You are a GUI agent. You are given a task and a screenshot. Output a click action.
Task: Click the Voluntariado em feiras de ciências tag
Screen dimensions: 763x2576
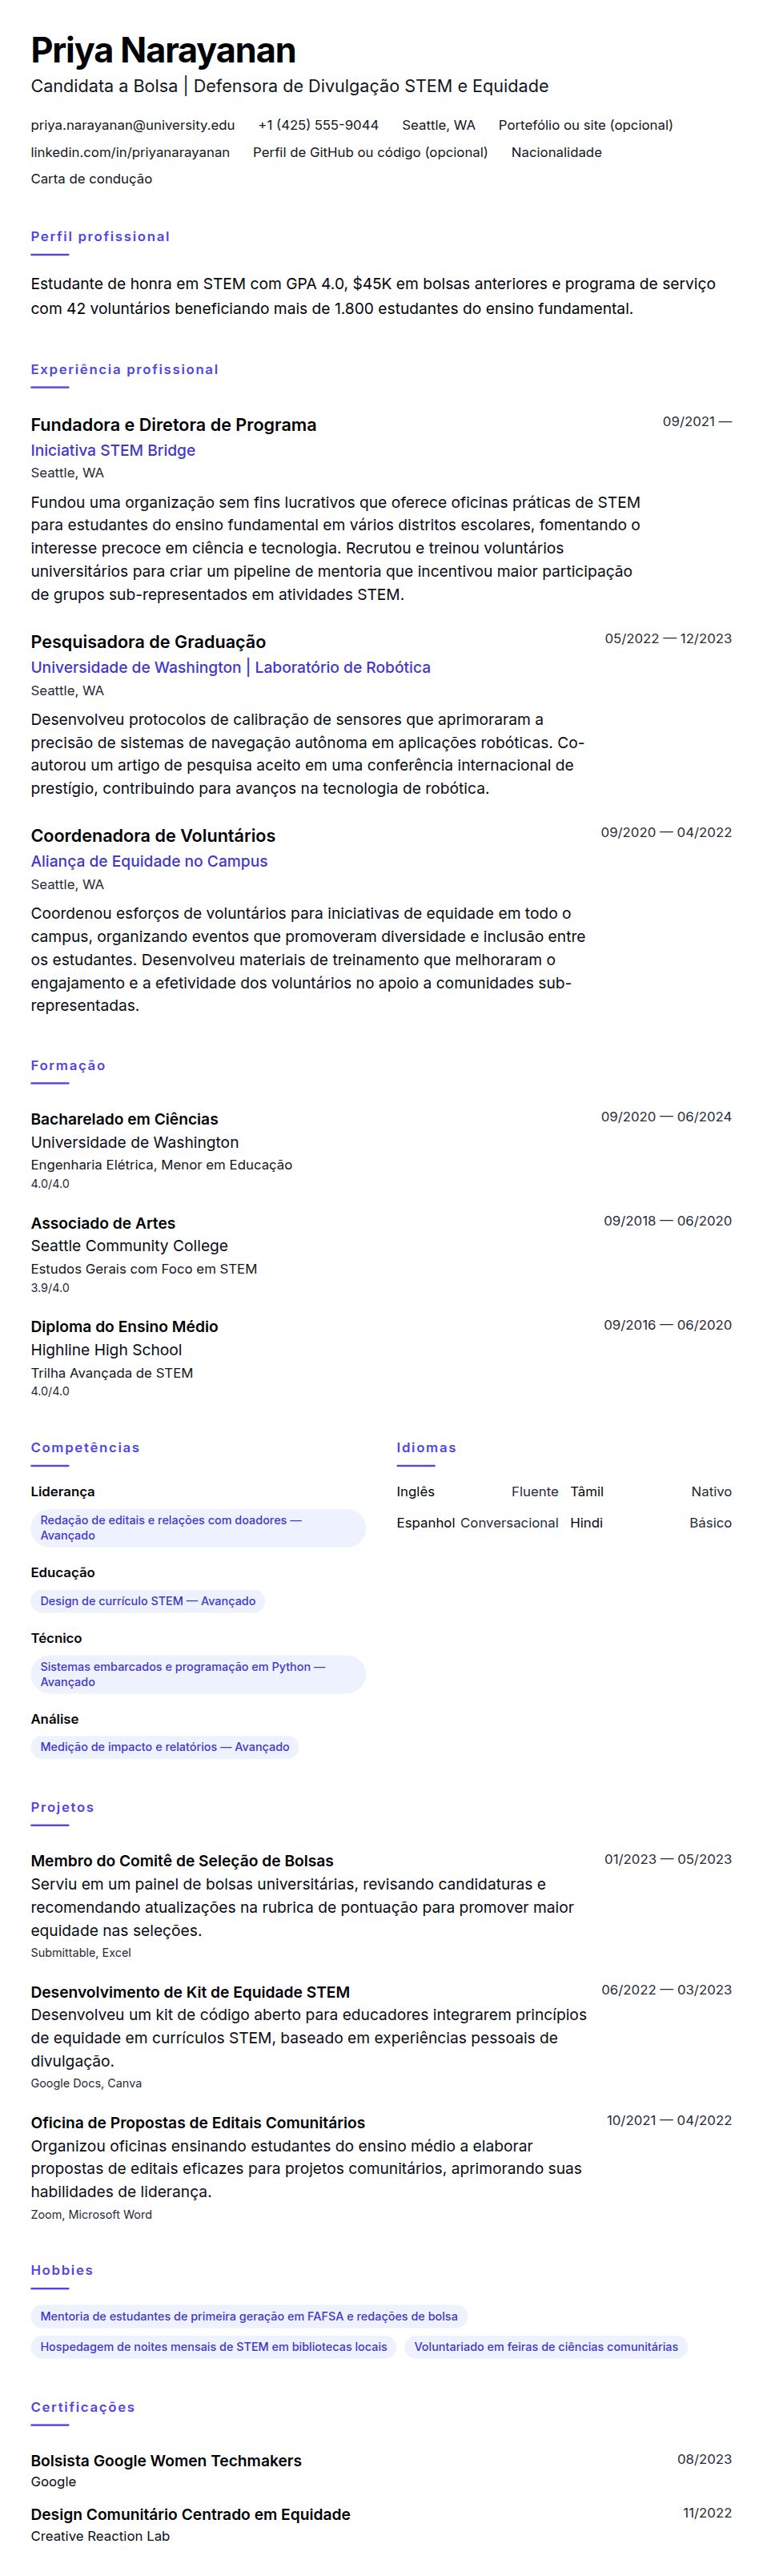(546, 2347)
